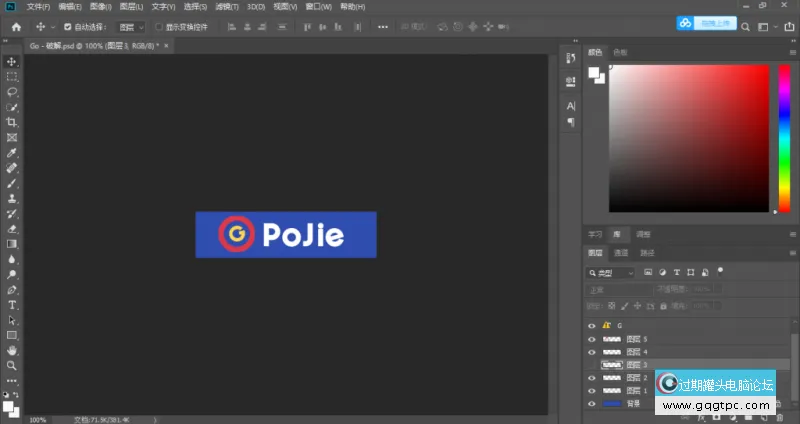The image size is (800, 424).
Task: Hide layer 图层 5 via eye icon
Action: pyautogui.click(x=592, y=339)
